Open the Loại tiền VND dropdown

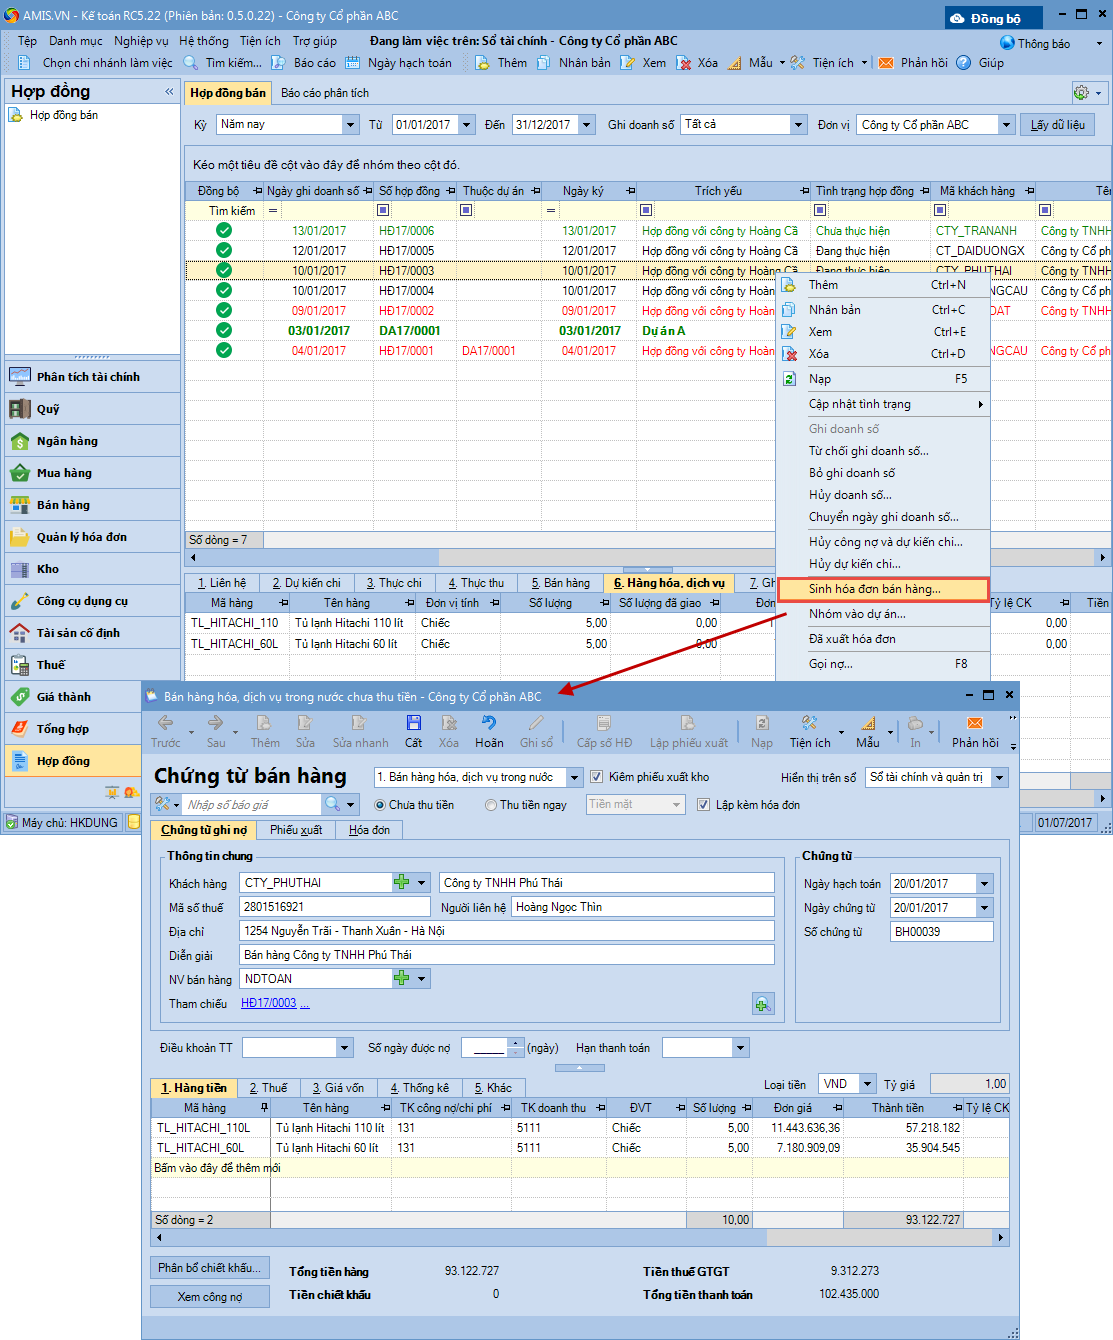click(x=867, y=1084)
